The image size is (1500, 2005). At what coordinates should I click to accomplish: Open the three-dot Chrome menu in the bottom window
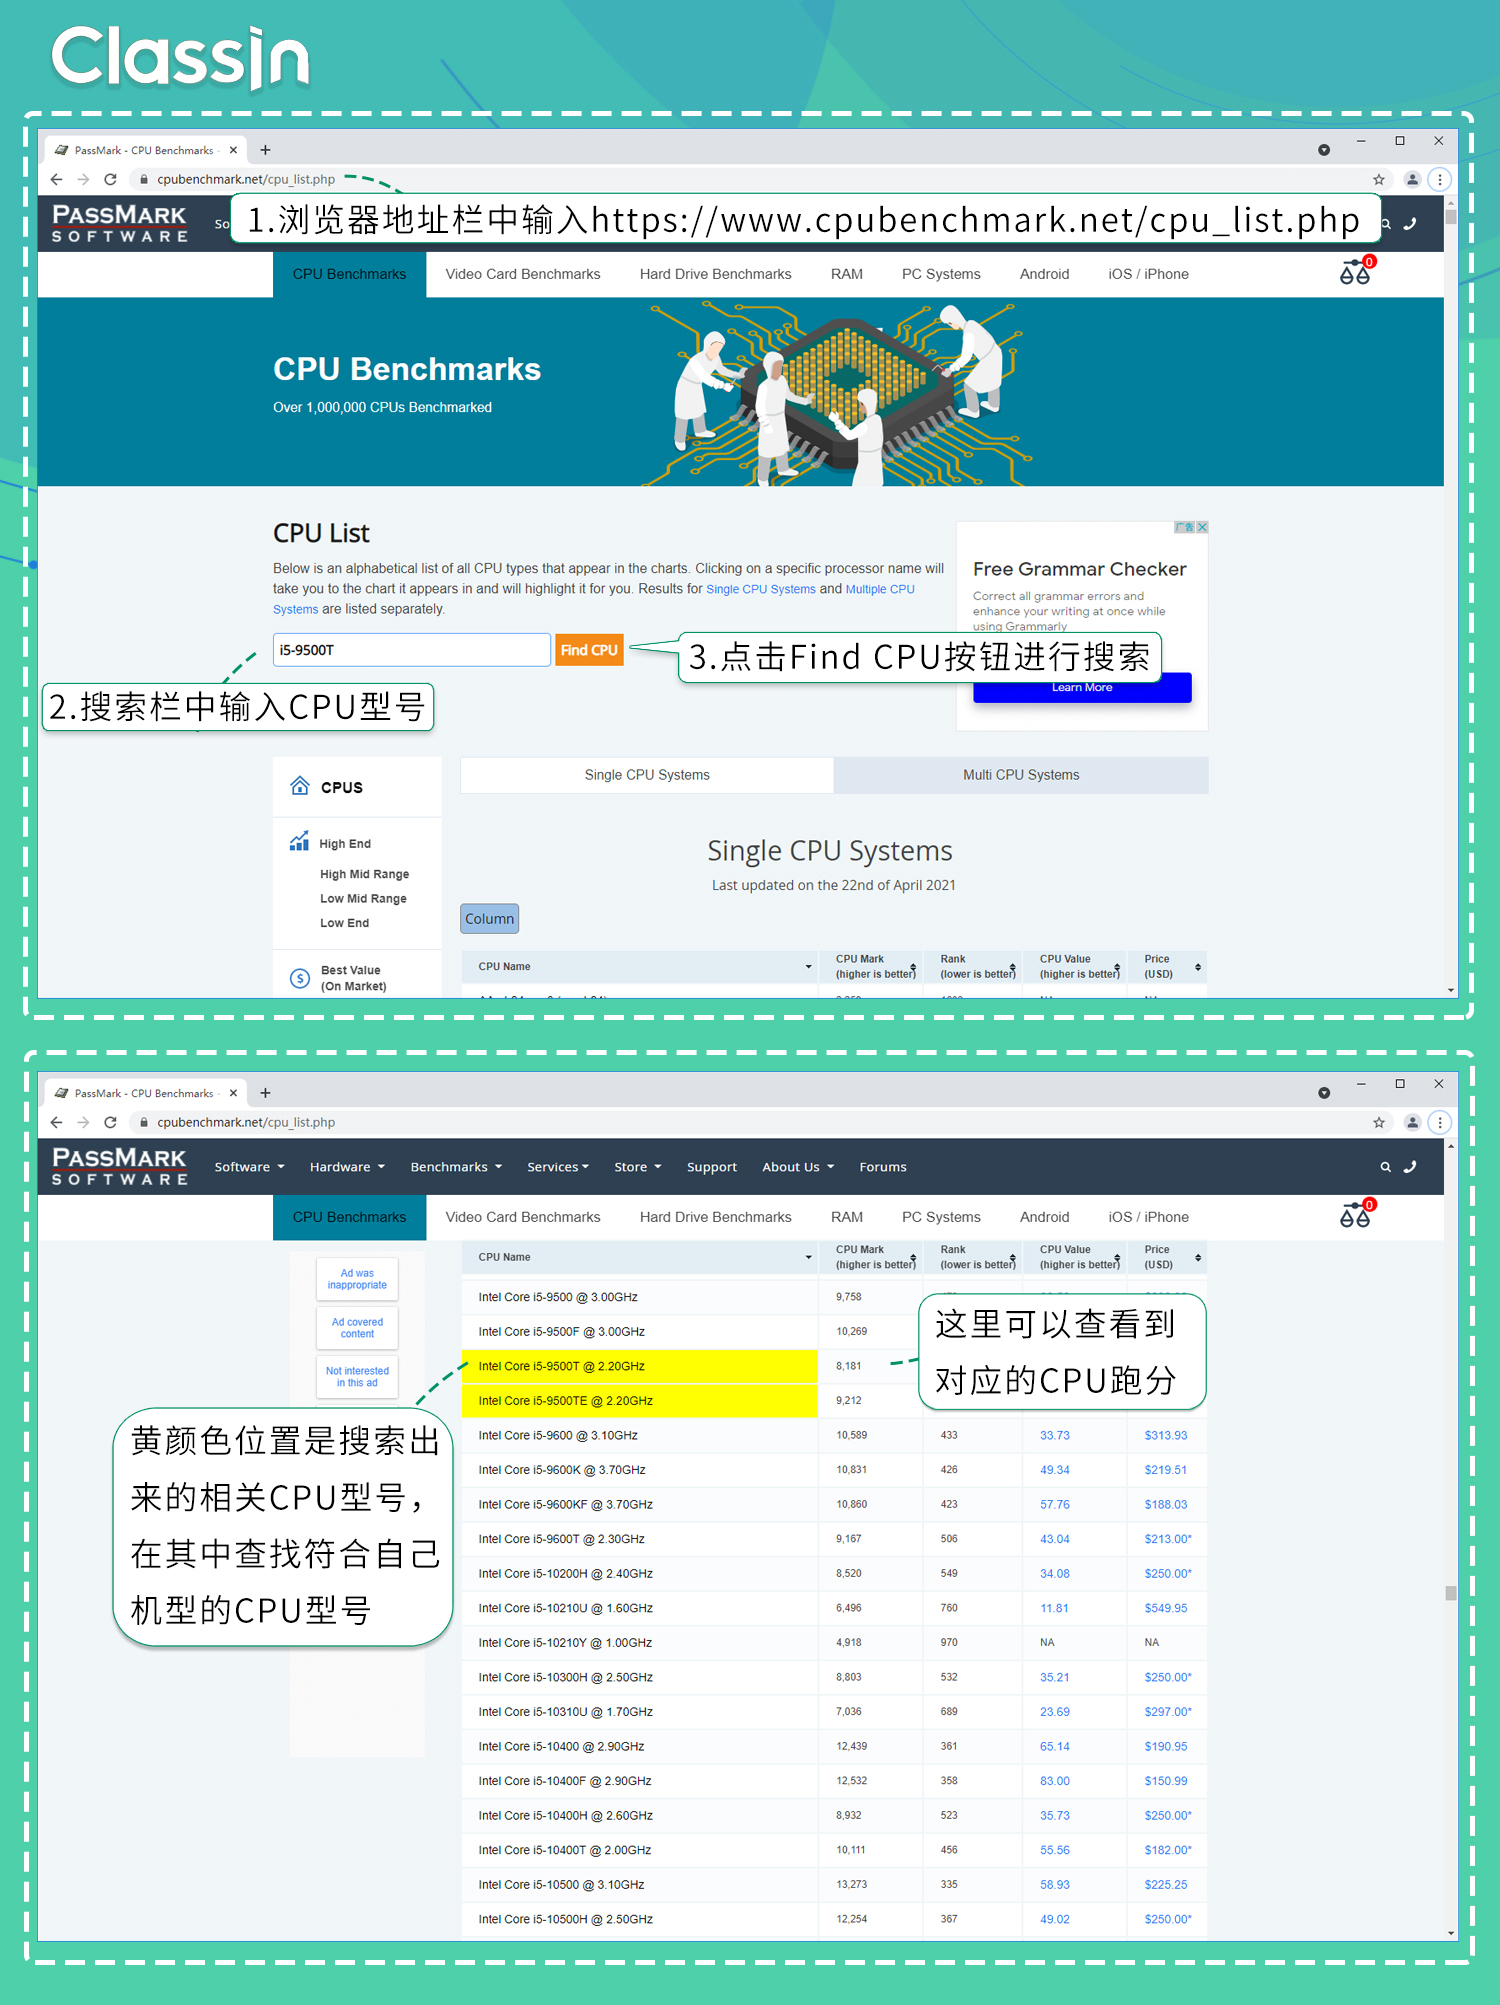[1440, 1123]
